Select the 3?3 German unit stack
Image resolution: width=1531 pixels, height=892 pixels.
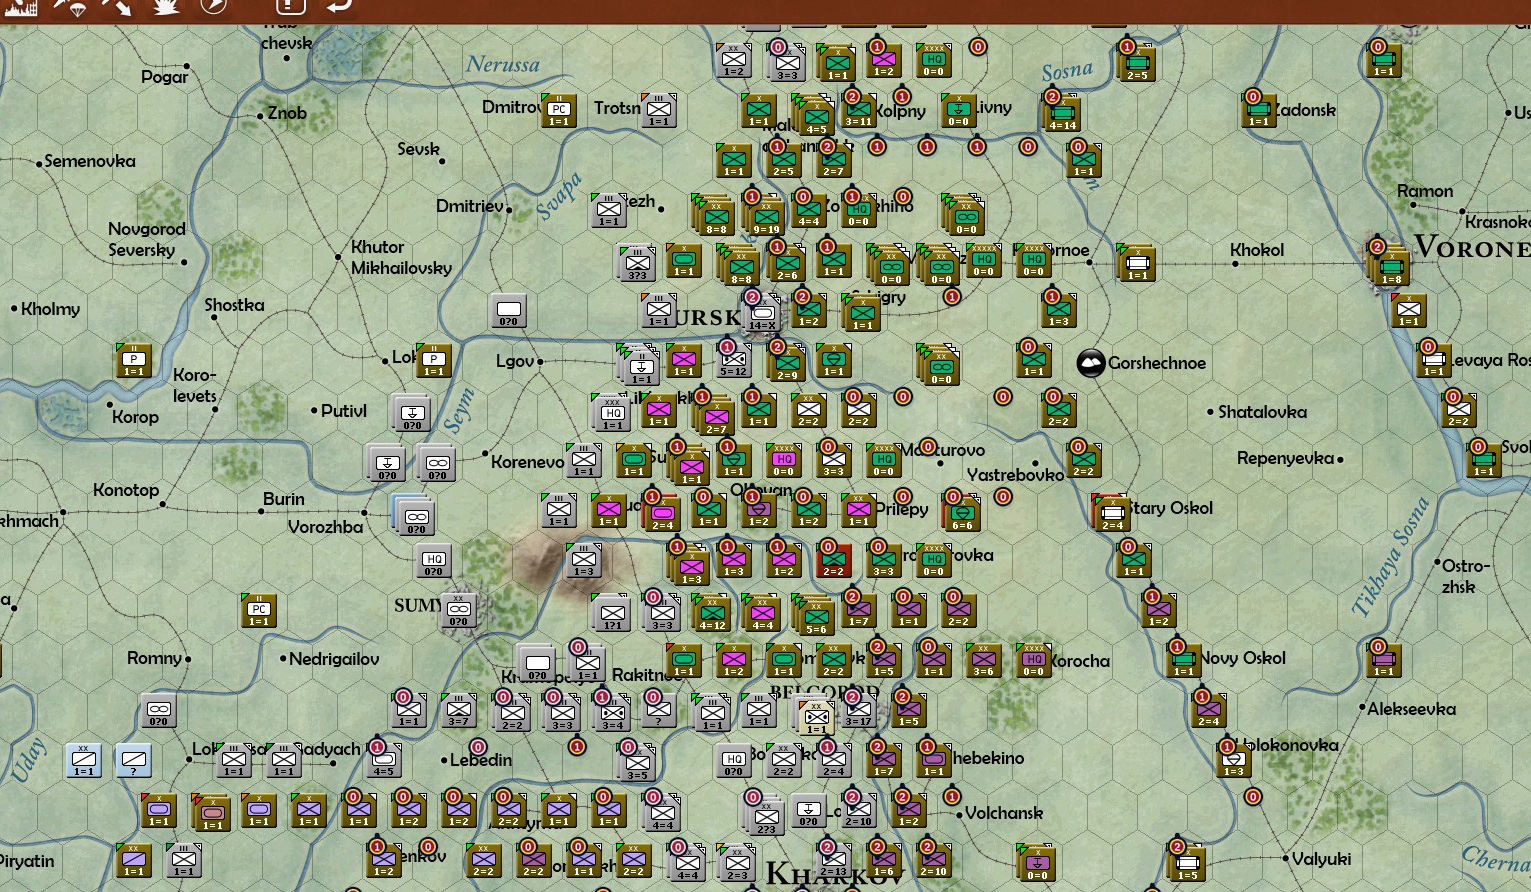[x=637, y=263]
